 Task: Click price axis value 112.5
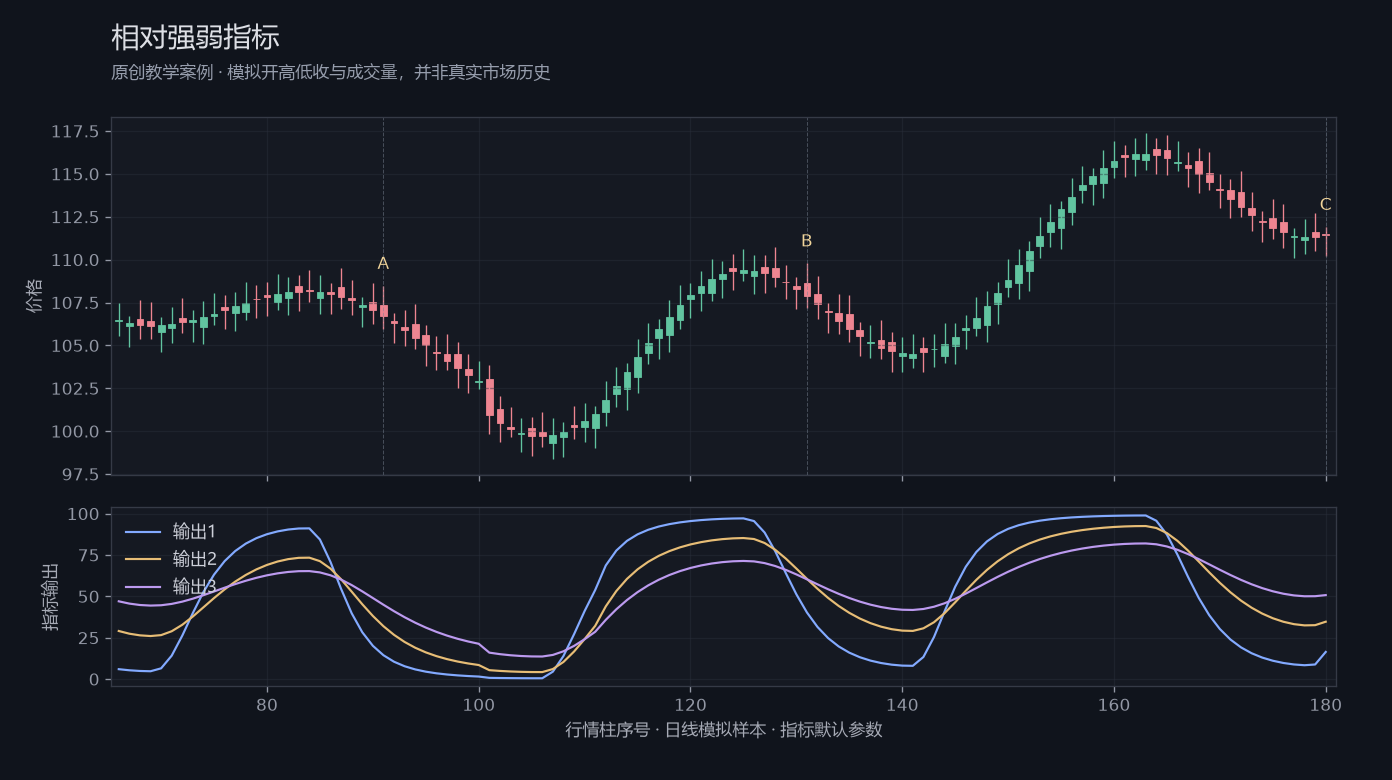tap(76, 218)
